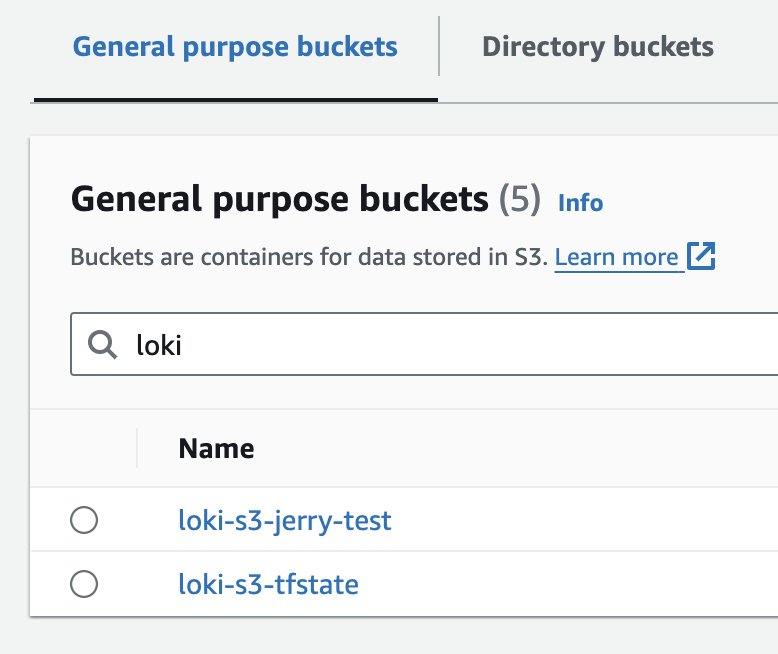Click blank space in loki-s3-jerry-test row
Image resolution: width=778 pixels, height=654 pixels.
(x=580, y=520)
